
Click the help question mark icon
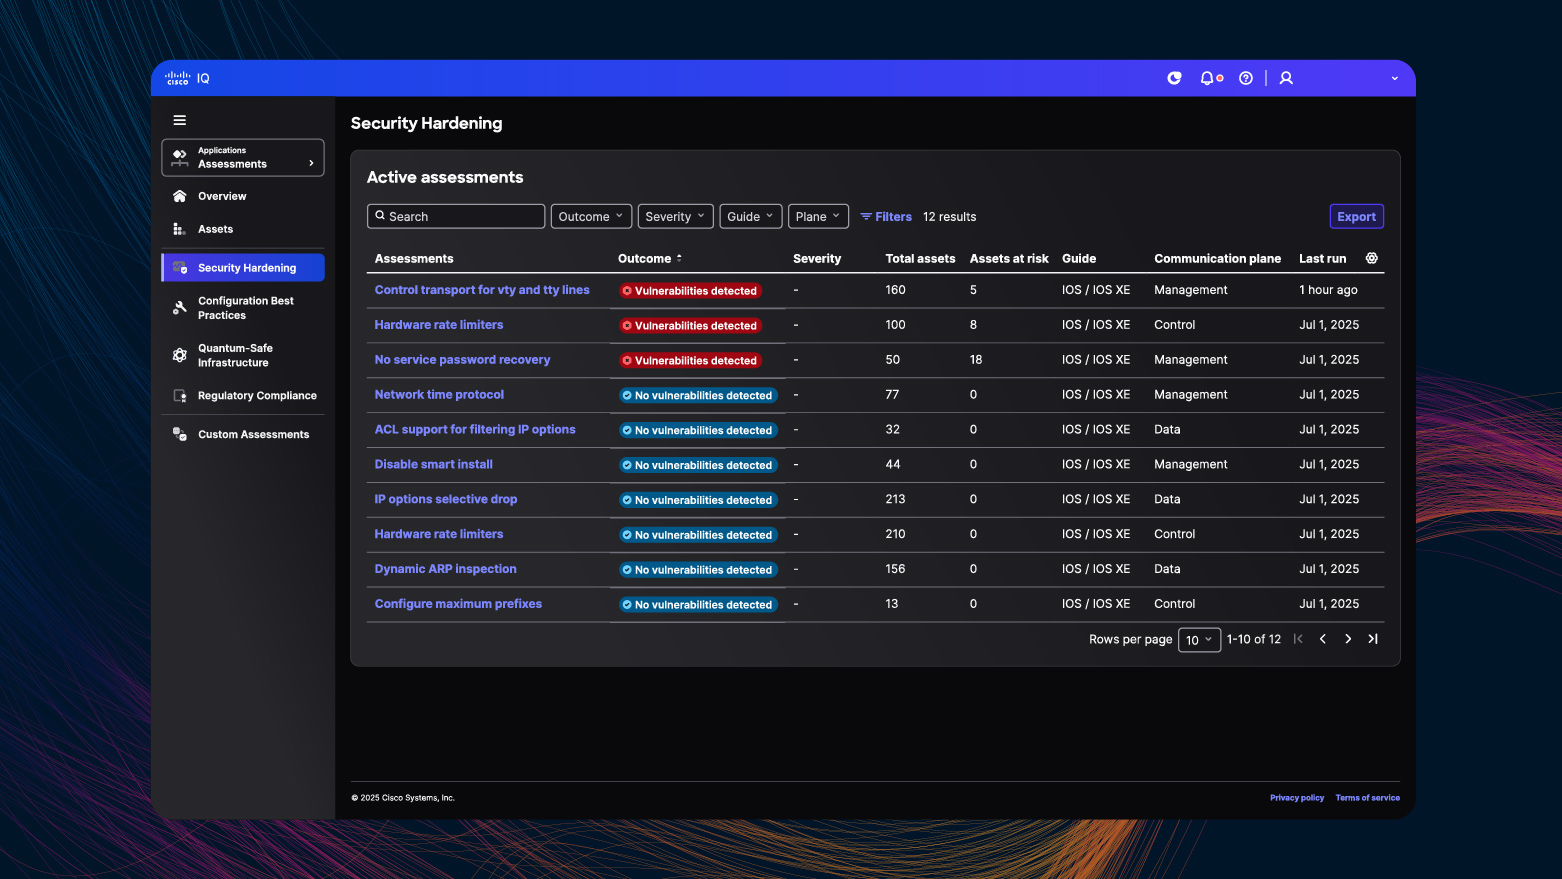point(1246,78)
